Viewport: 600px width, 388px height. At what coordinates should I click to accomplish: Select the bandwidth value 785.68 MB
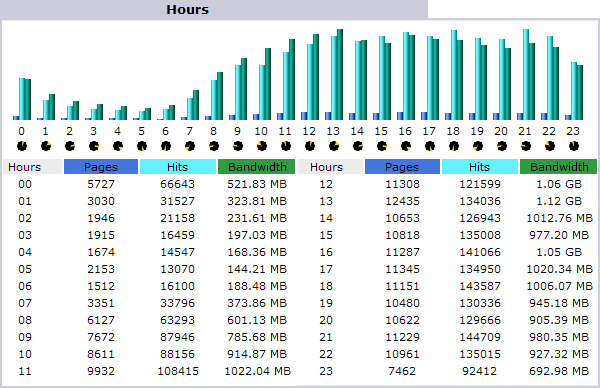point(257,337)
